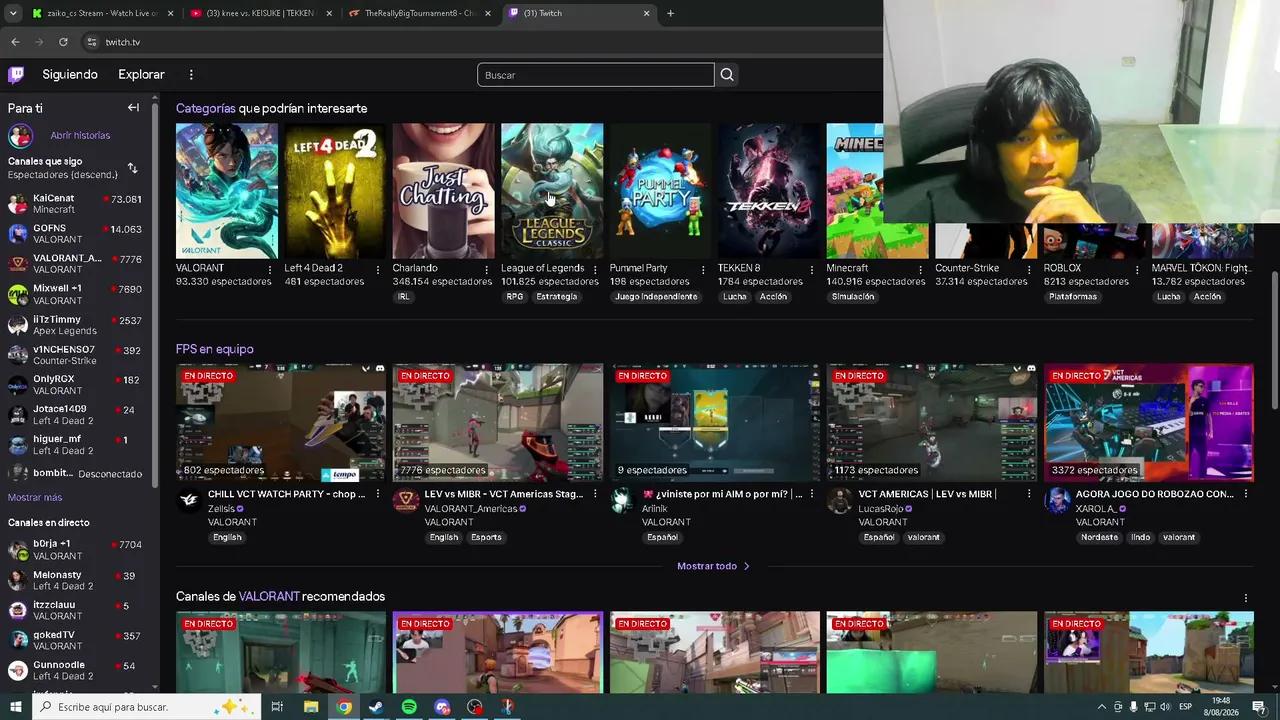Image resolution: width=1280 pixels, height=720 pixels.
Task: Open options for VALORANT category card
Action: pyautogui.click(x=269, y=269)
